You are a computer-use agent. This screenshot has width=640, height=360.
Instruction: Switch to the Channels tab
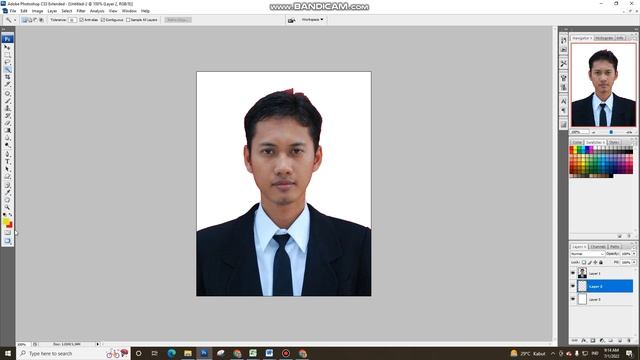pos(598,247)
